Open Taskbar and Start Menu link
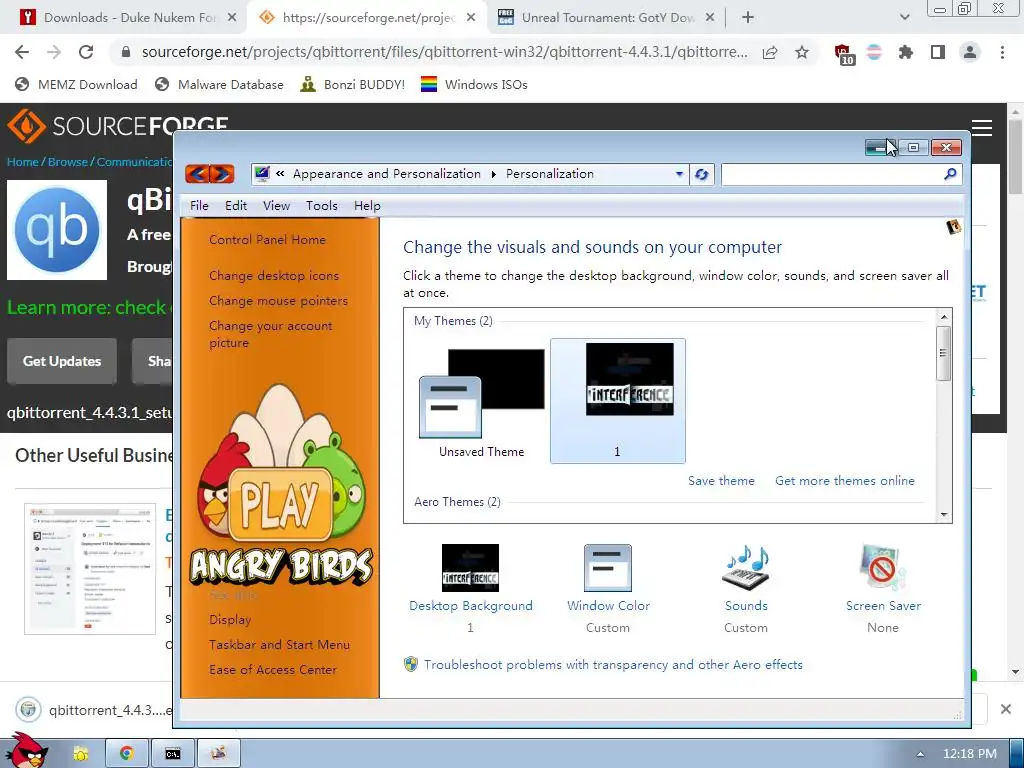The image size is (1024, 768). click(x=279, y=645)
